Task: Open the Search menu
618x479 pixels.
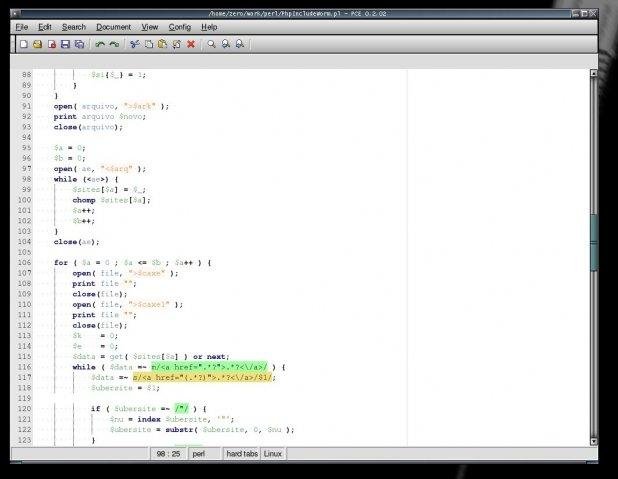Action: click(x=74, y=27)
